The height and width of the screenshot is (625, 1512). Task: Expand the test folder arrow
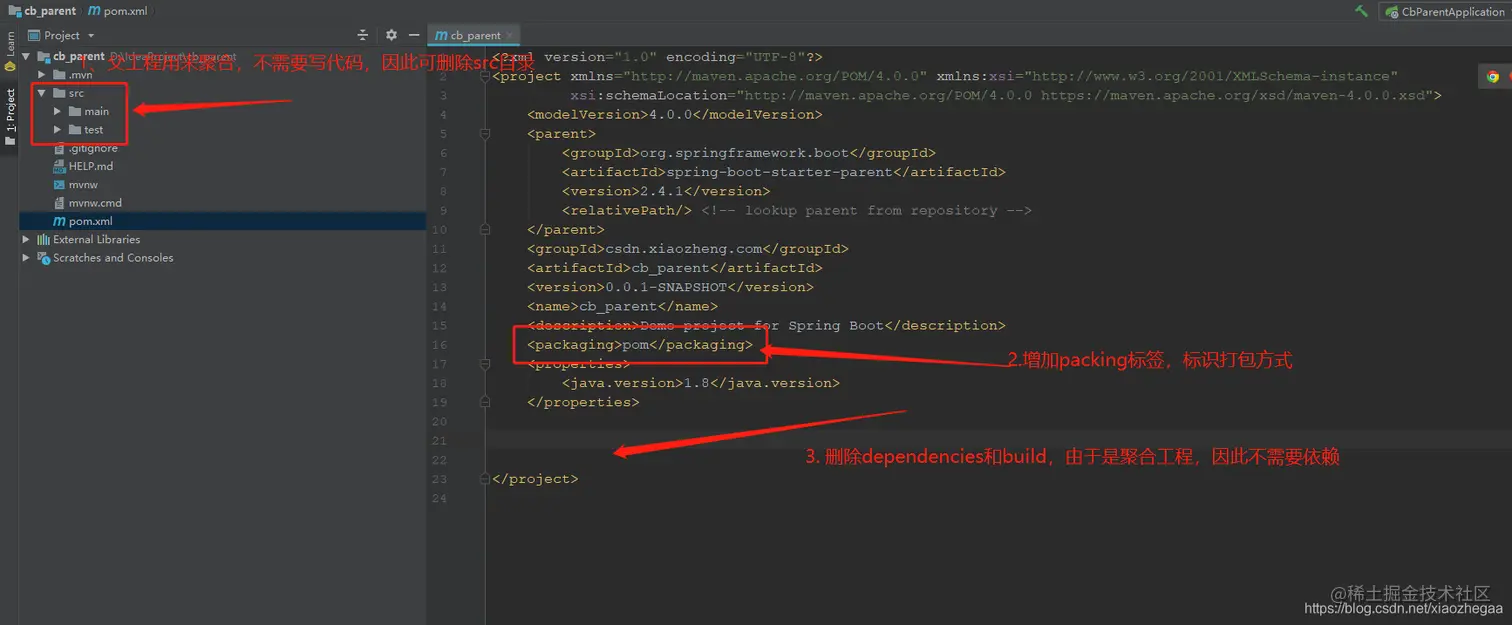[58, 129]
